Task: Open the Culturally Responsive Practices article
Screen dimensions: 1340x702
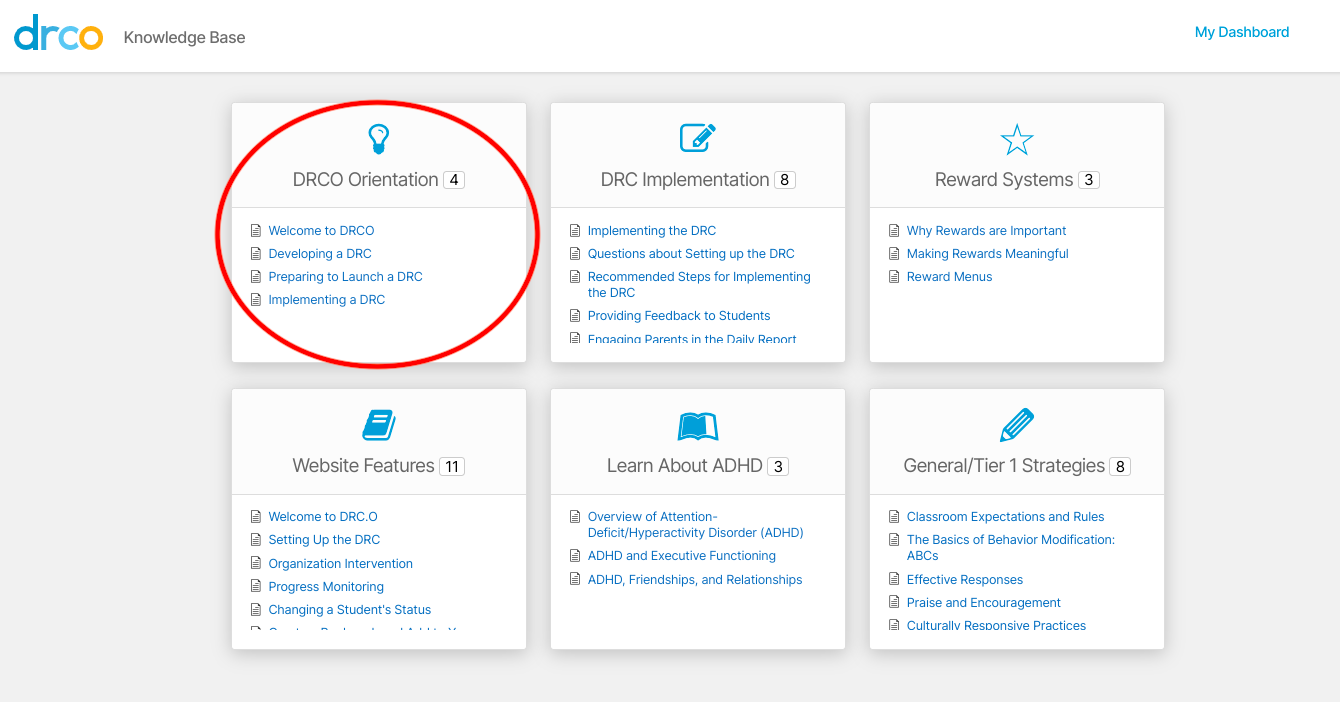Action: point(996,625)
